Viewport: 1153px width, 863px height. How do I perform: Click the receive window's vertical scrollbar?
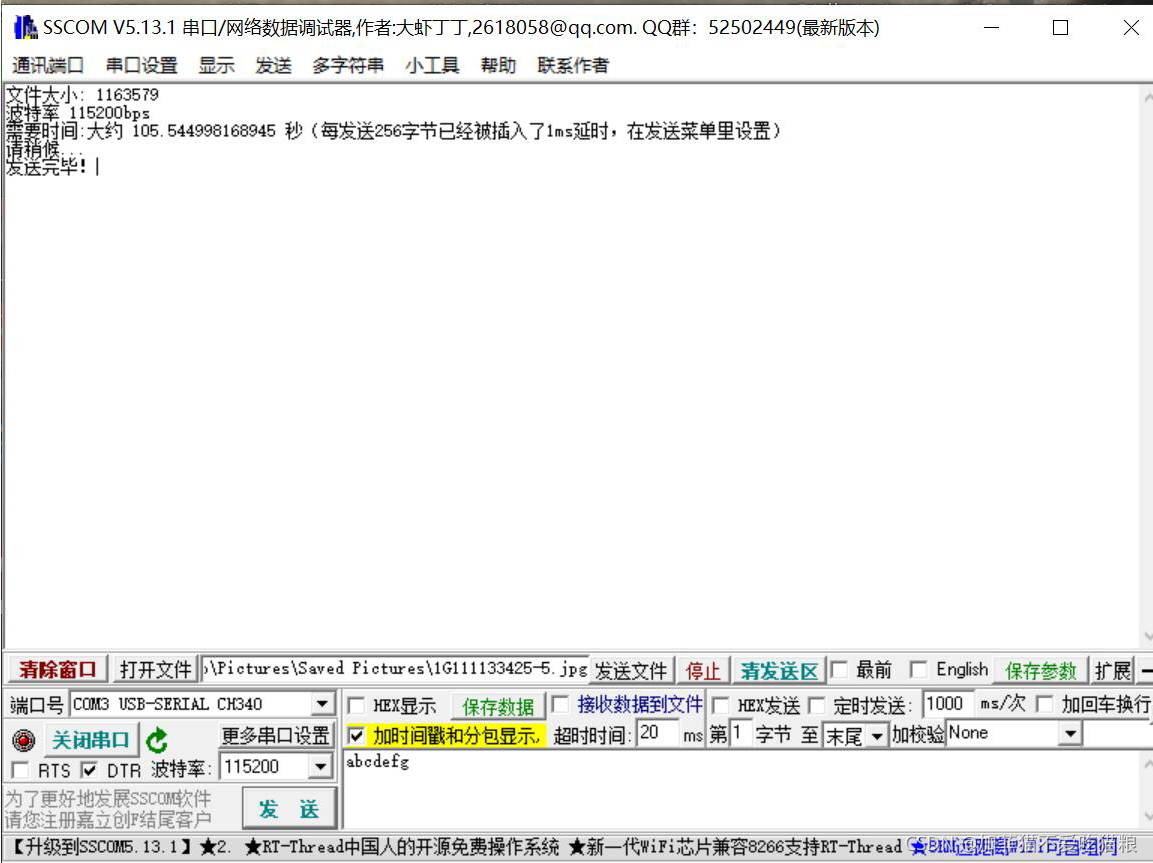1146,366
